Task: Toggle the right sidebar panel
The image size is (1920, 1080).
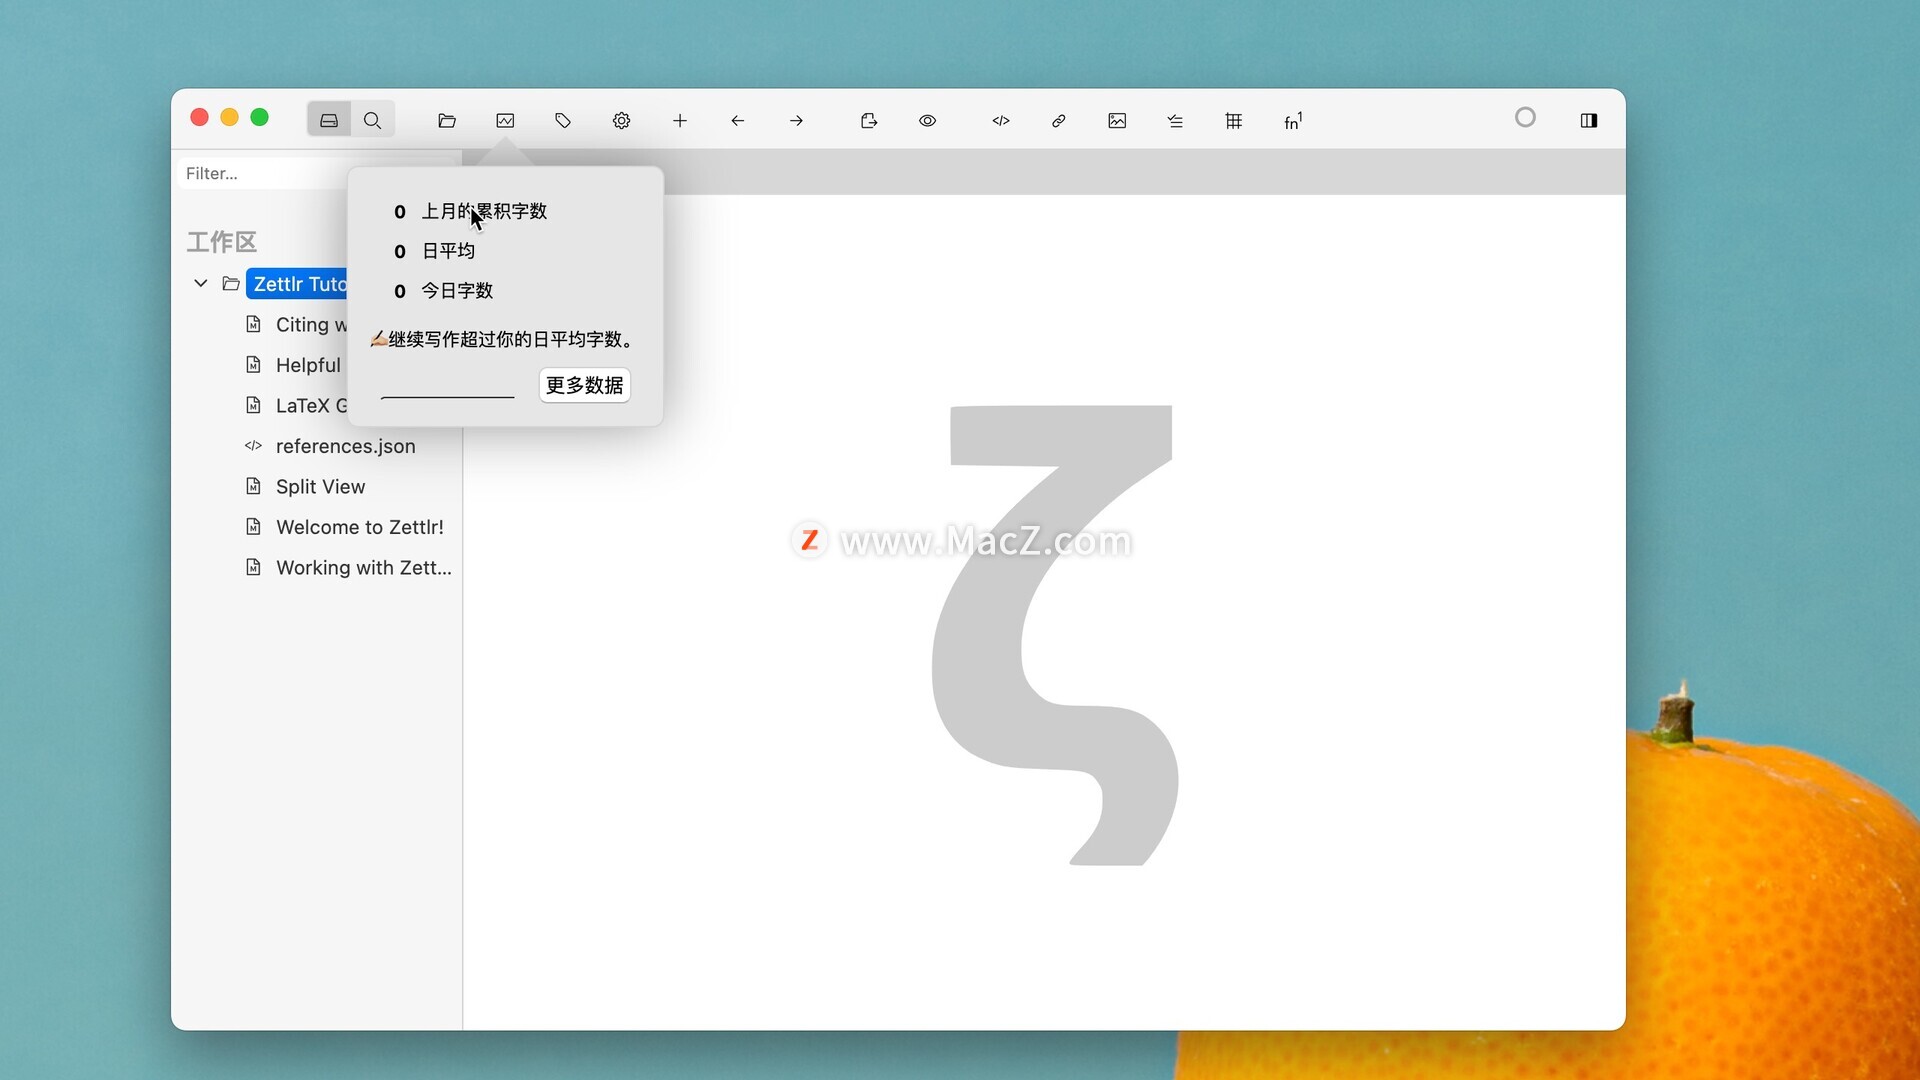Action: (x=1589, y=121)
